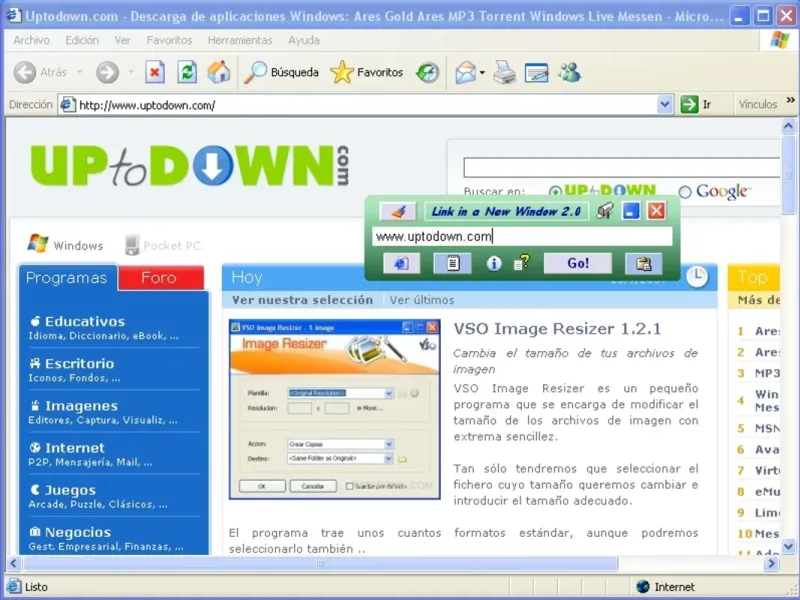Open the Negocios category link
The height and width of the screenshot is (600, 800).
point(78,532)
